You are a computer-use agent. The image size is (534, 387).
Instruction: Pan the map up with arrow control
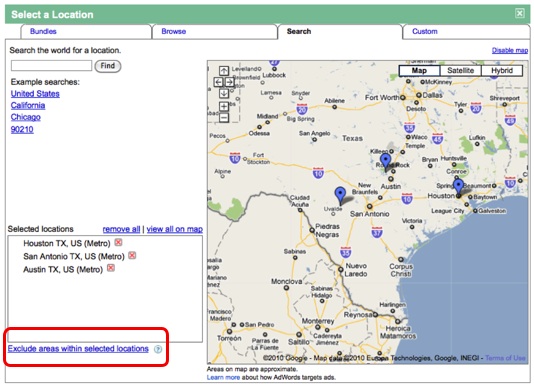pos(224,71)
